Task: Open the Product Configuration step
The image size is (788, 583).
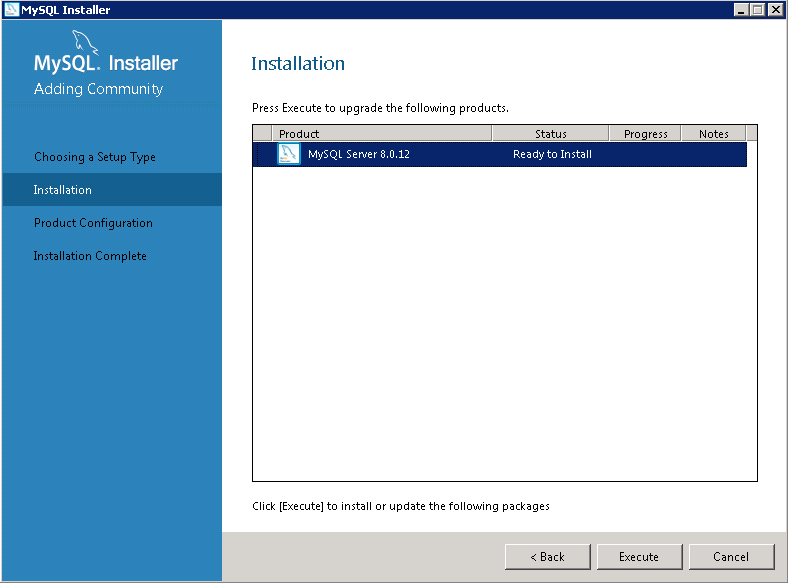Action: [93, 223]
